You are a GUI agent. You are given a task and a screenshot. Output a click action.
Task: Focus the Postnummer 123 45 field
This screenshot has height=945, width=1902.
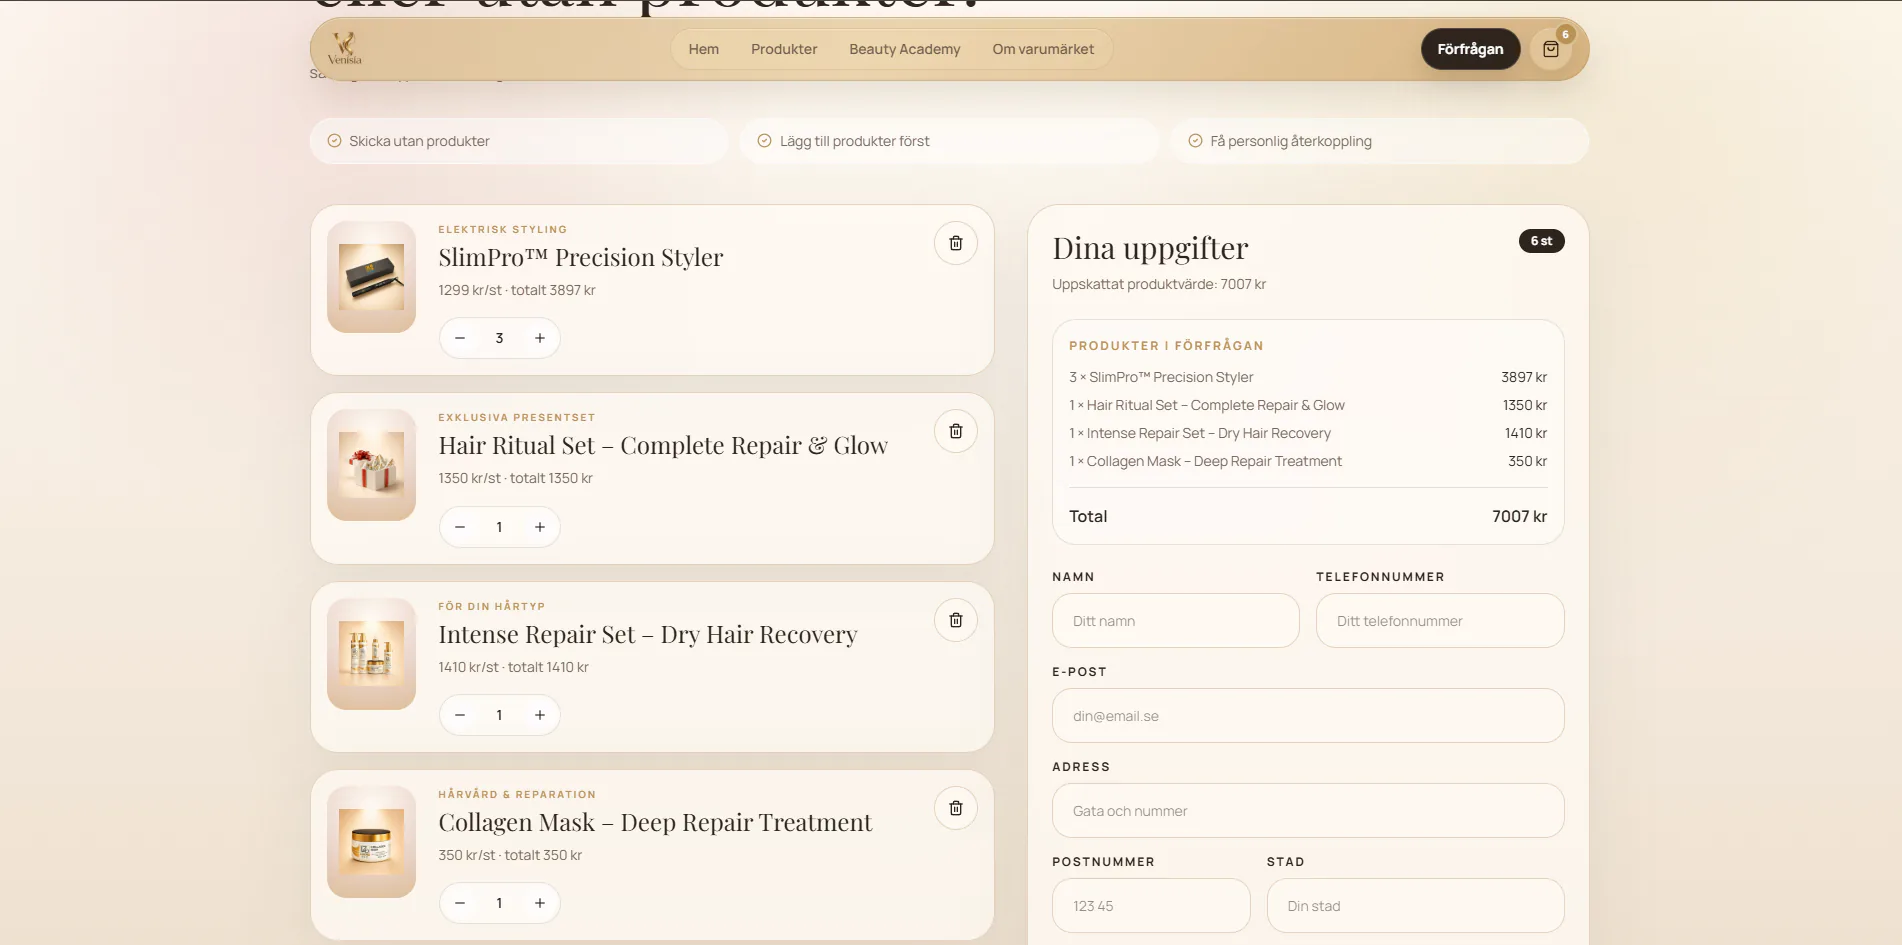[1151, 906]
